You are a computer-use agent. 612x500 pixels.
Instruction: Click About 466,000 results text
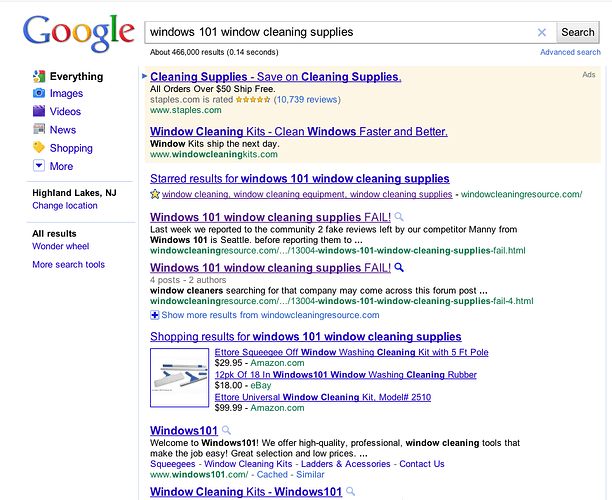[214, 52]
